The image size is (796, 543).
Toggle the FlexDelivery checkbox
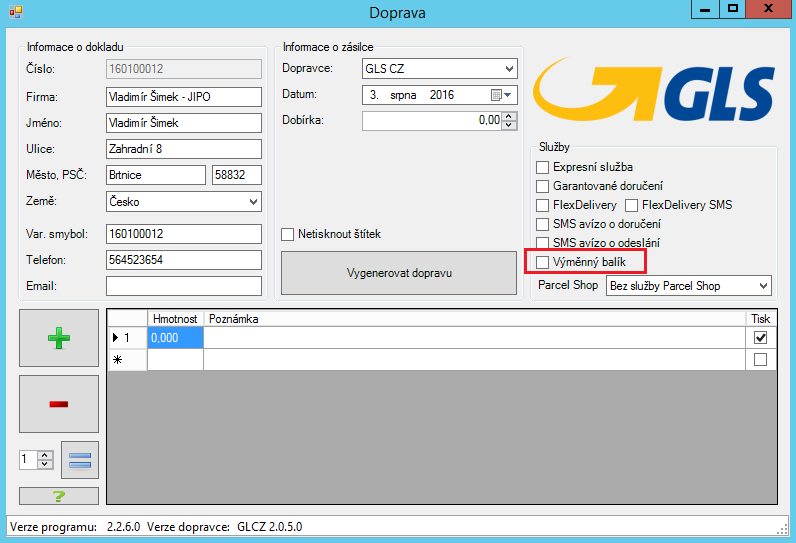543,205
